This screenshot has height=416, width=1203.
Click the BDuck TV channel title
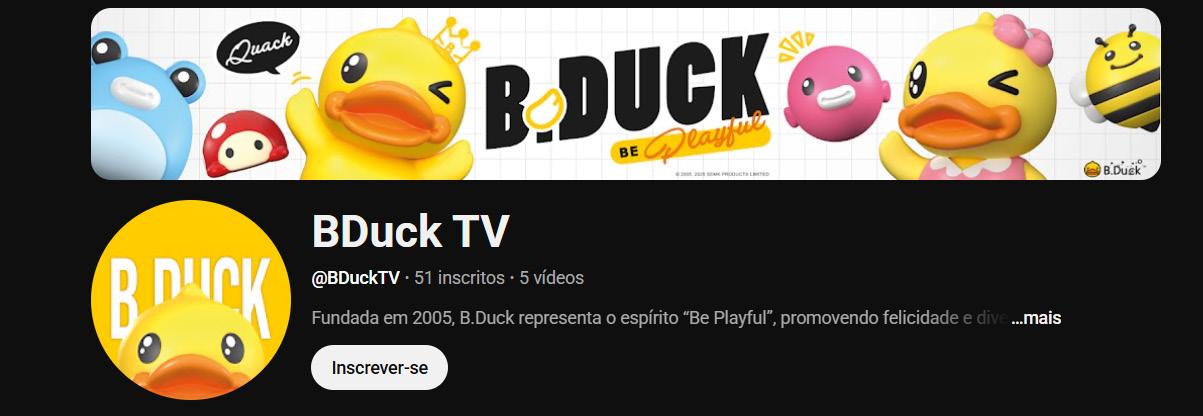(411, 231)
